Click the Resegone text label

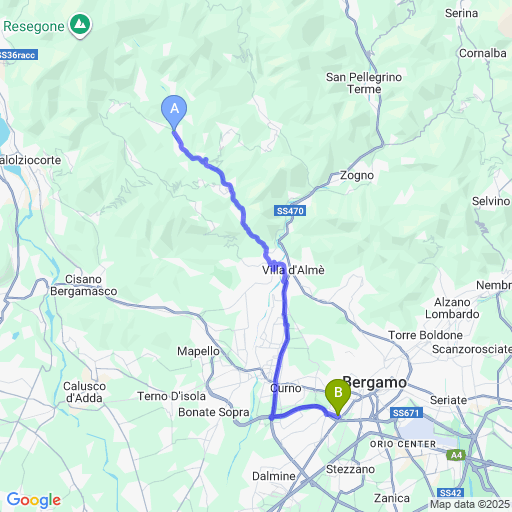[x=34, y=26]
